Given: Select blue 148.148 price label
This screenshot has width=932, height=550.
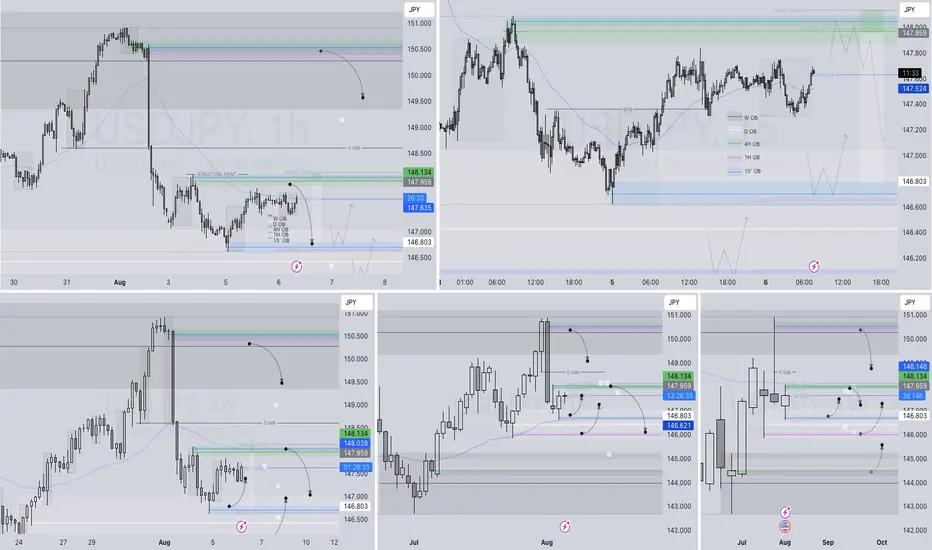Looking at the screenshot, I should coord(914,367).
